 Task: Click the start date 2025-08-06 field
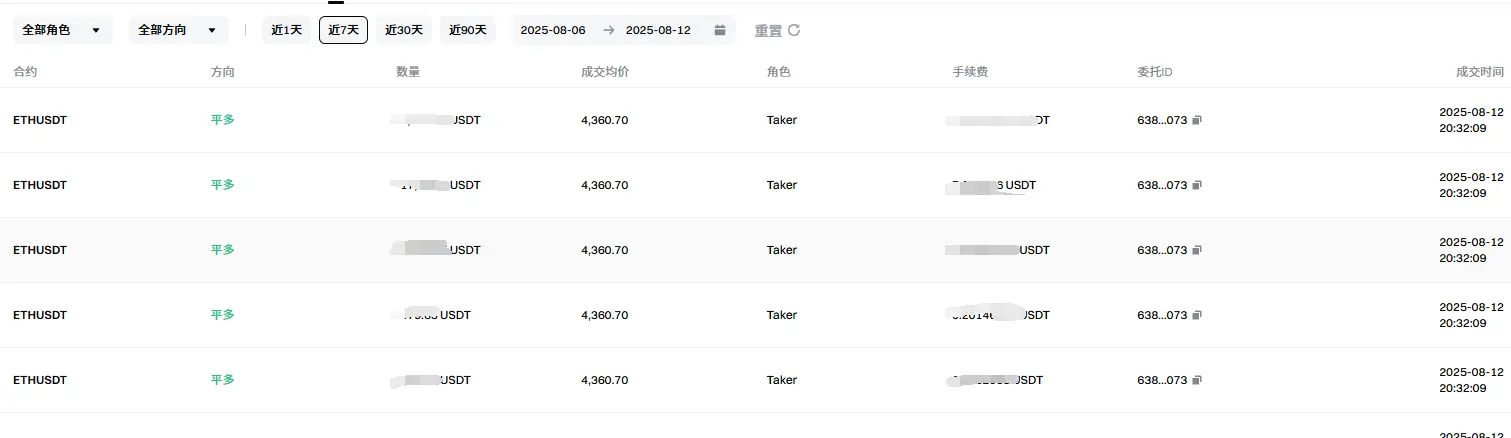[553, 30]
